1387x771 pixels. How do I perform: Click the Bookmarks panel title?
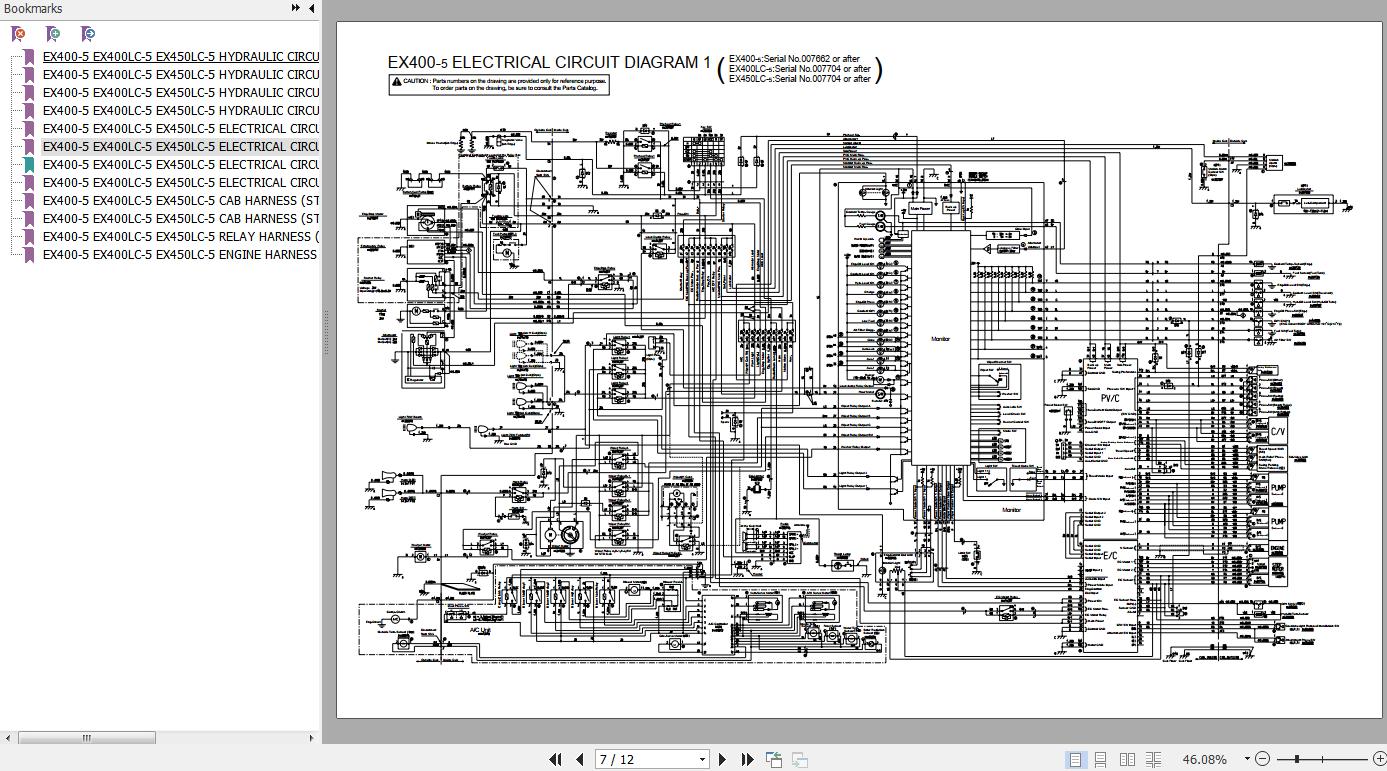click(x=33, y=8)
